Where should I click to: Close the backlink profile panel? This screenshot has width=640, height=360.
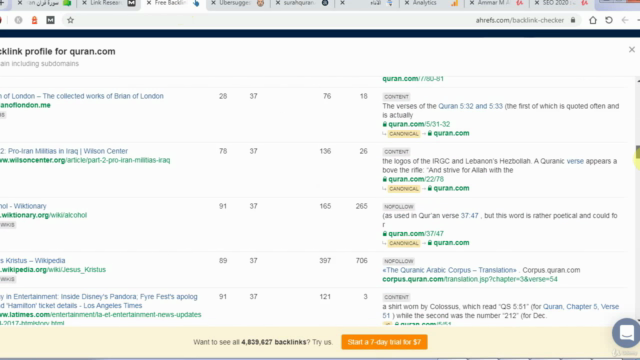[x=632, y=50]
